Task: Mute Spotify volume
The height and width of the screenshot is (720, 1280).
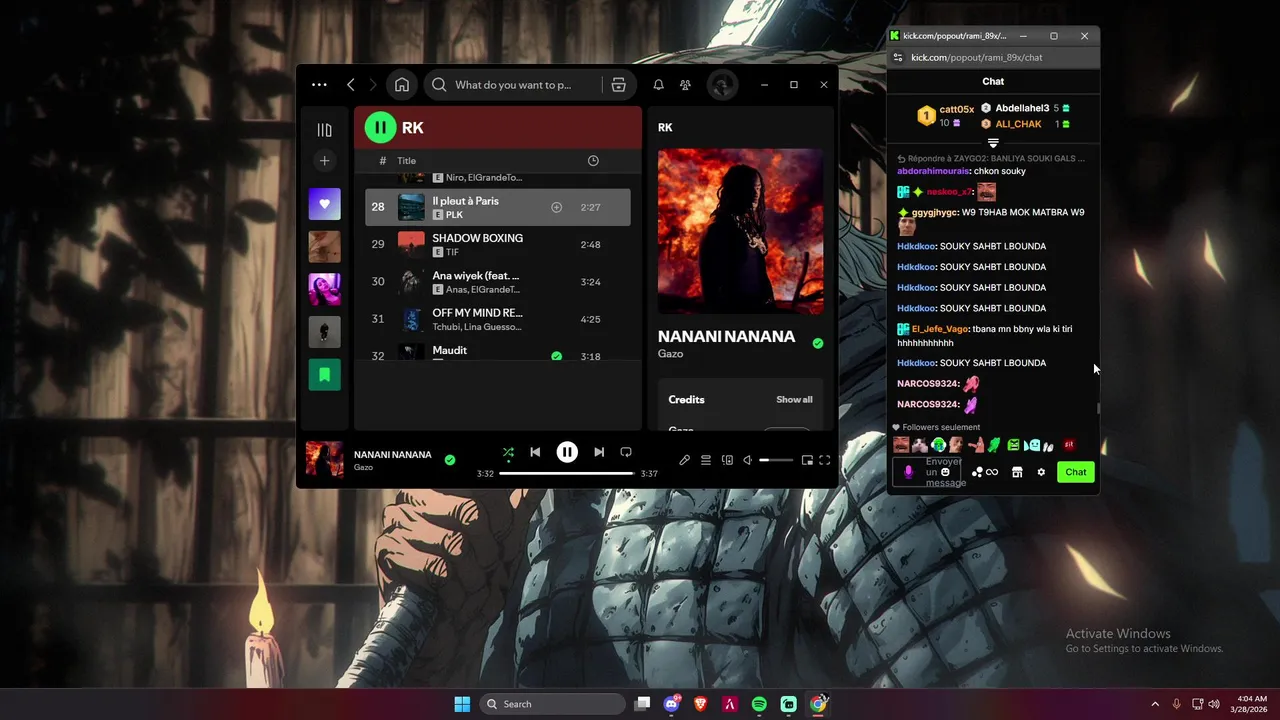Action: [747, 460]
